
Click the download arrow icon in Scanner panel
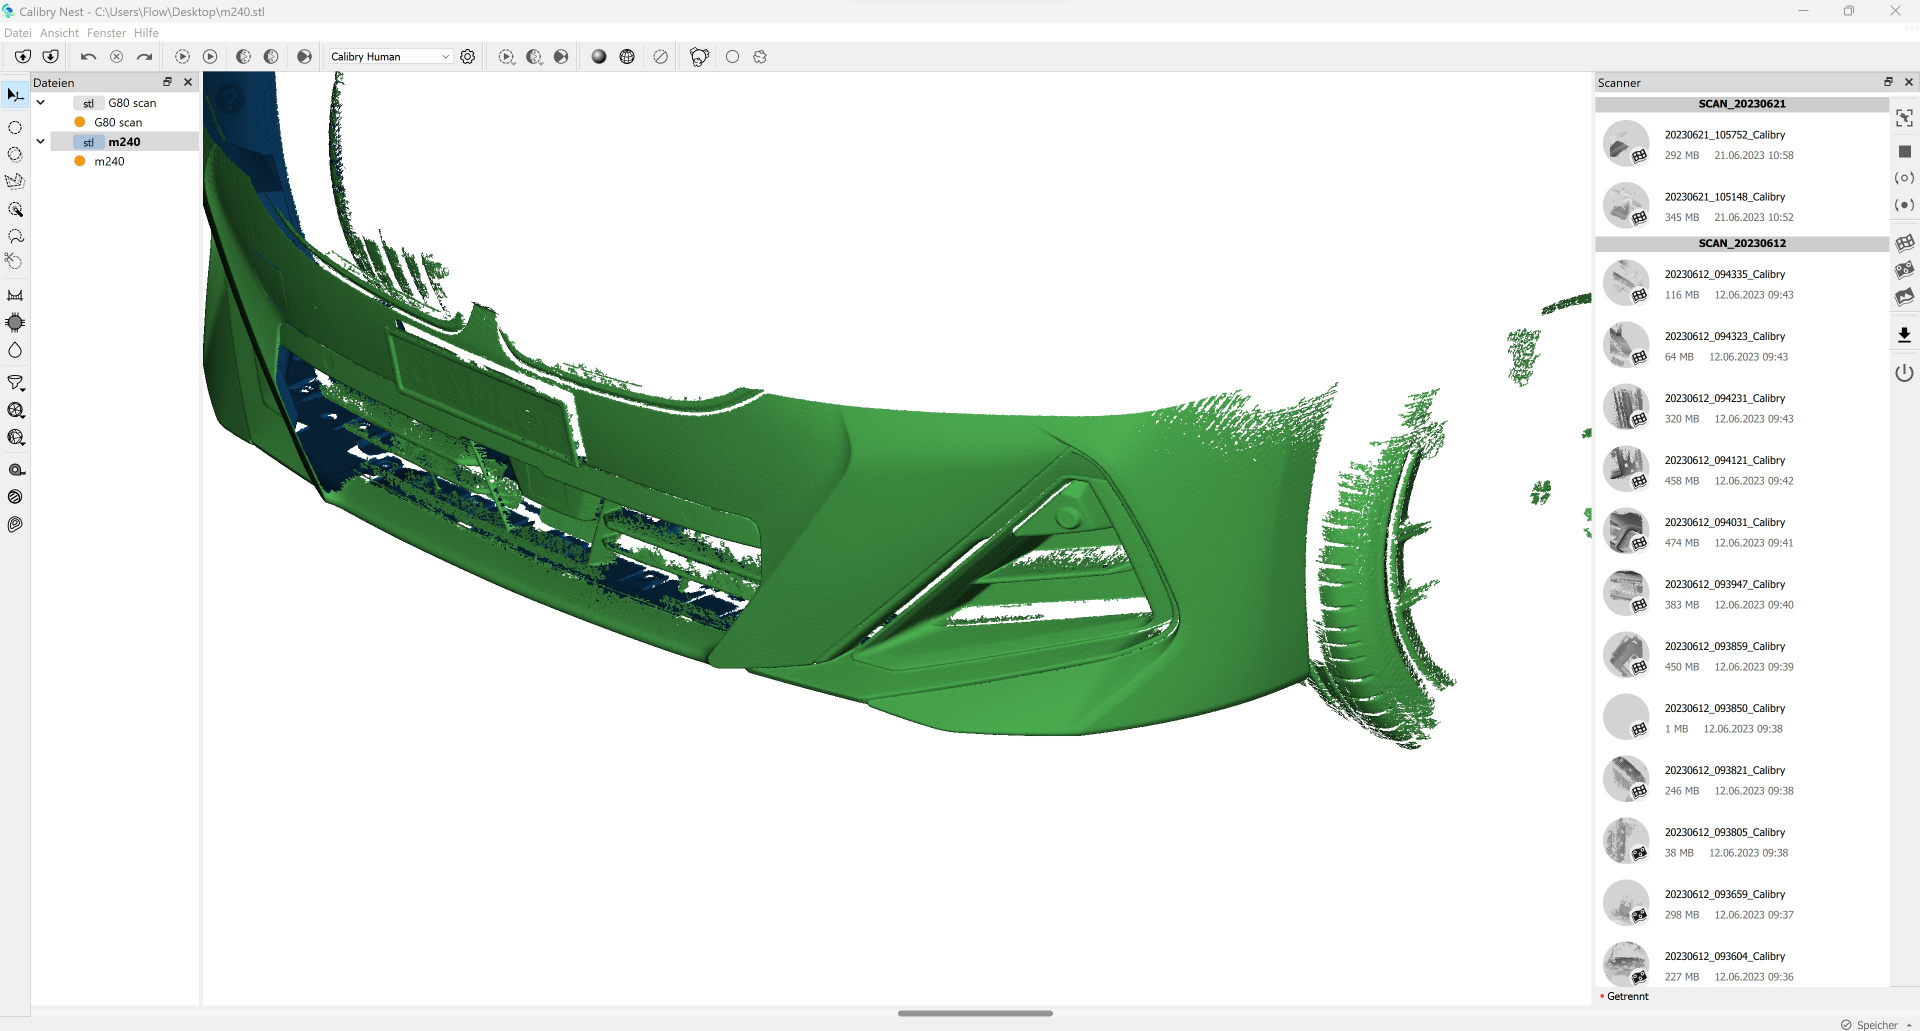click(1904, 335)
